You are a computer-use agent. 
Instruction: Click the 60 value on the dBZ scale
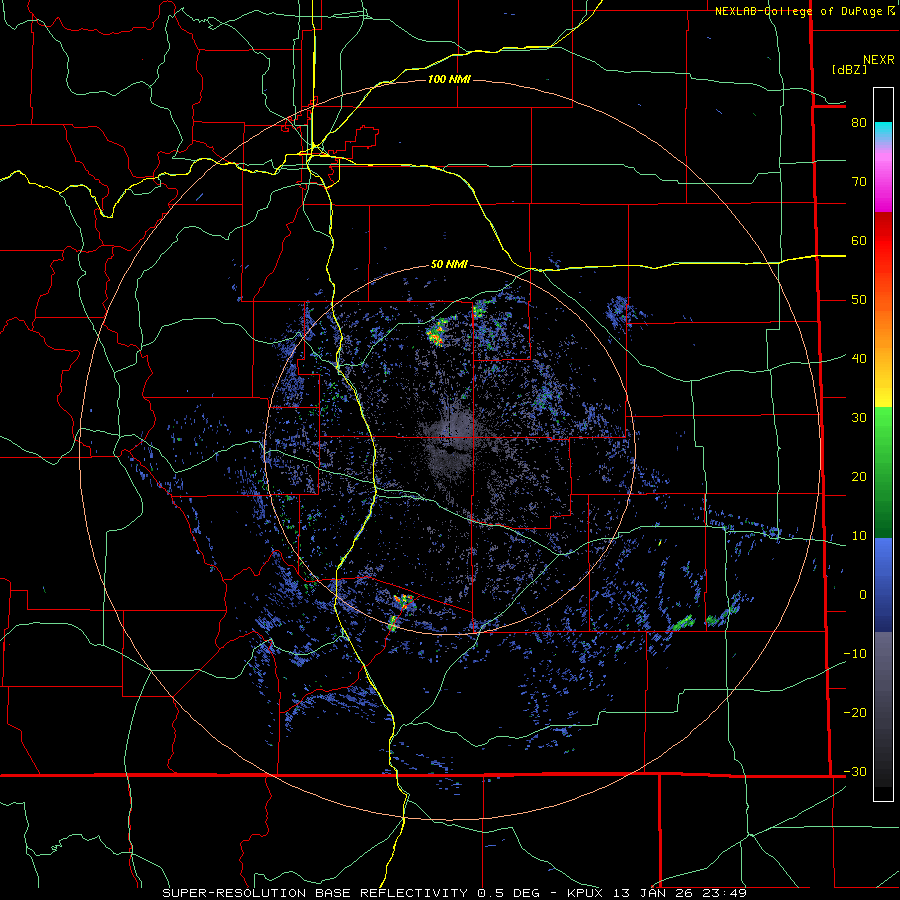tap(859, 240)
